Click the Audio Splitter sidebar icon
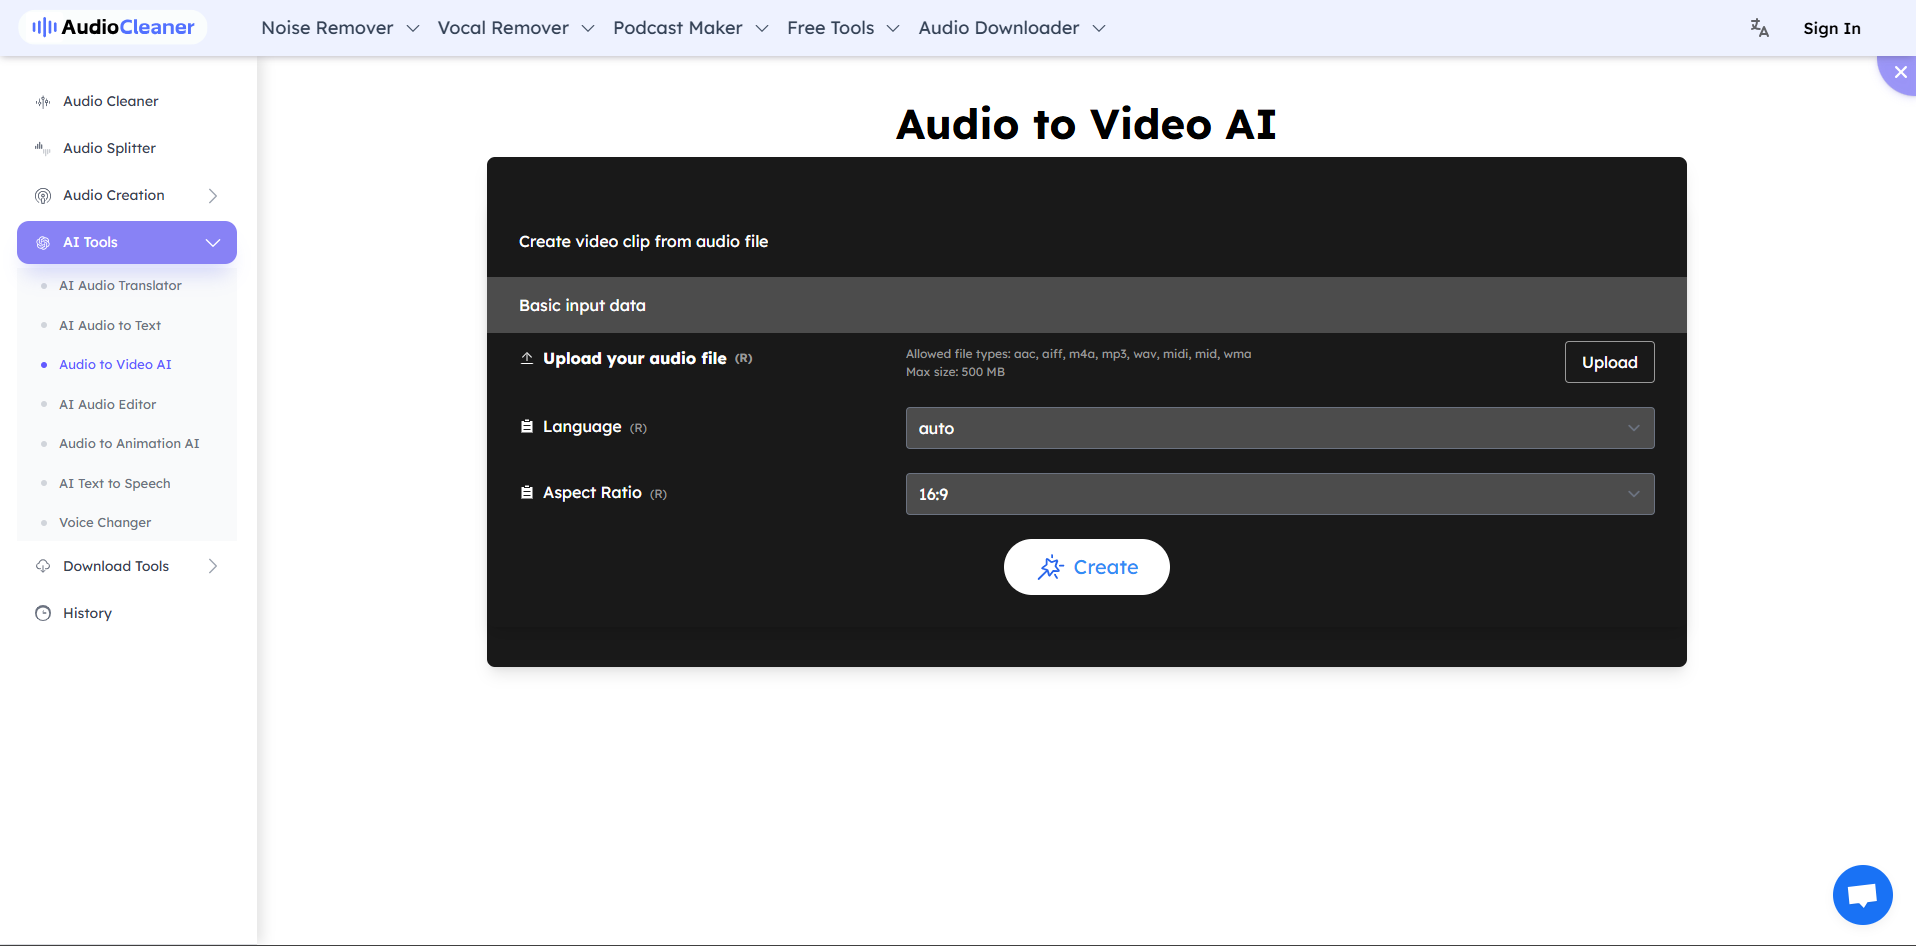Screen dimensions: 1916x946 pyautogui.click(x=43, y=149)
